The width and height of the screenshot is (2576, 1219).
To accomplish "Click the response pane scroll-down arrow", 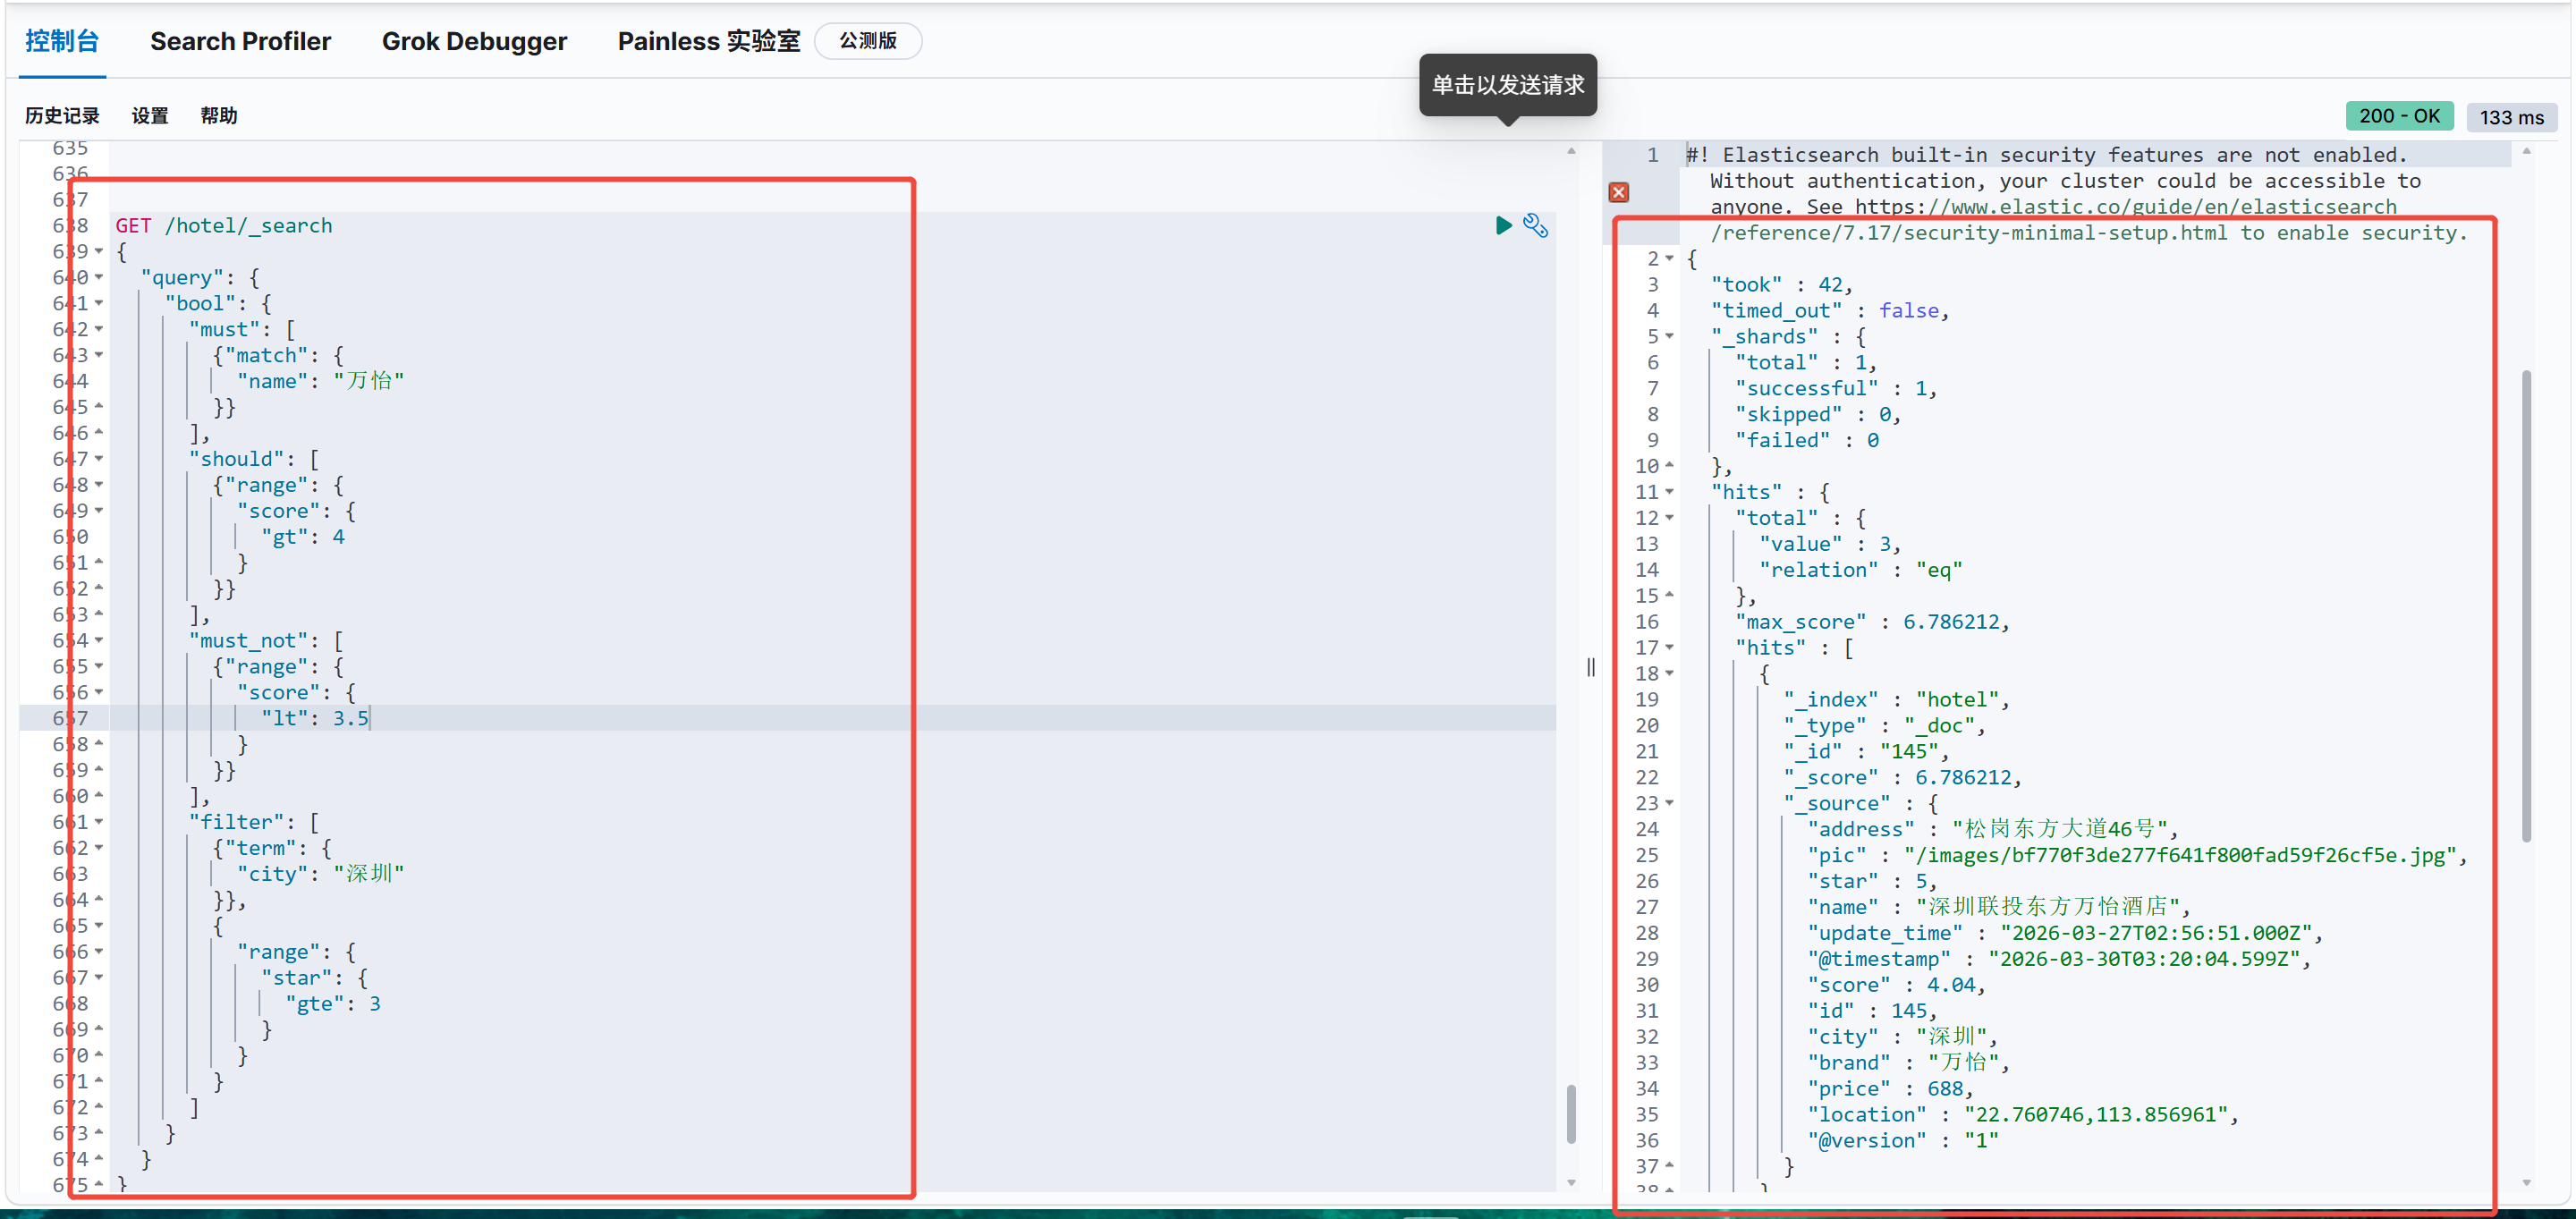I will click(2526, 1182).
